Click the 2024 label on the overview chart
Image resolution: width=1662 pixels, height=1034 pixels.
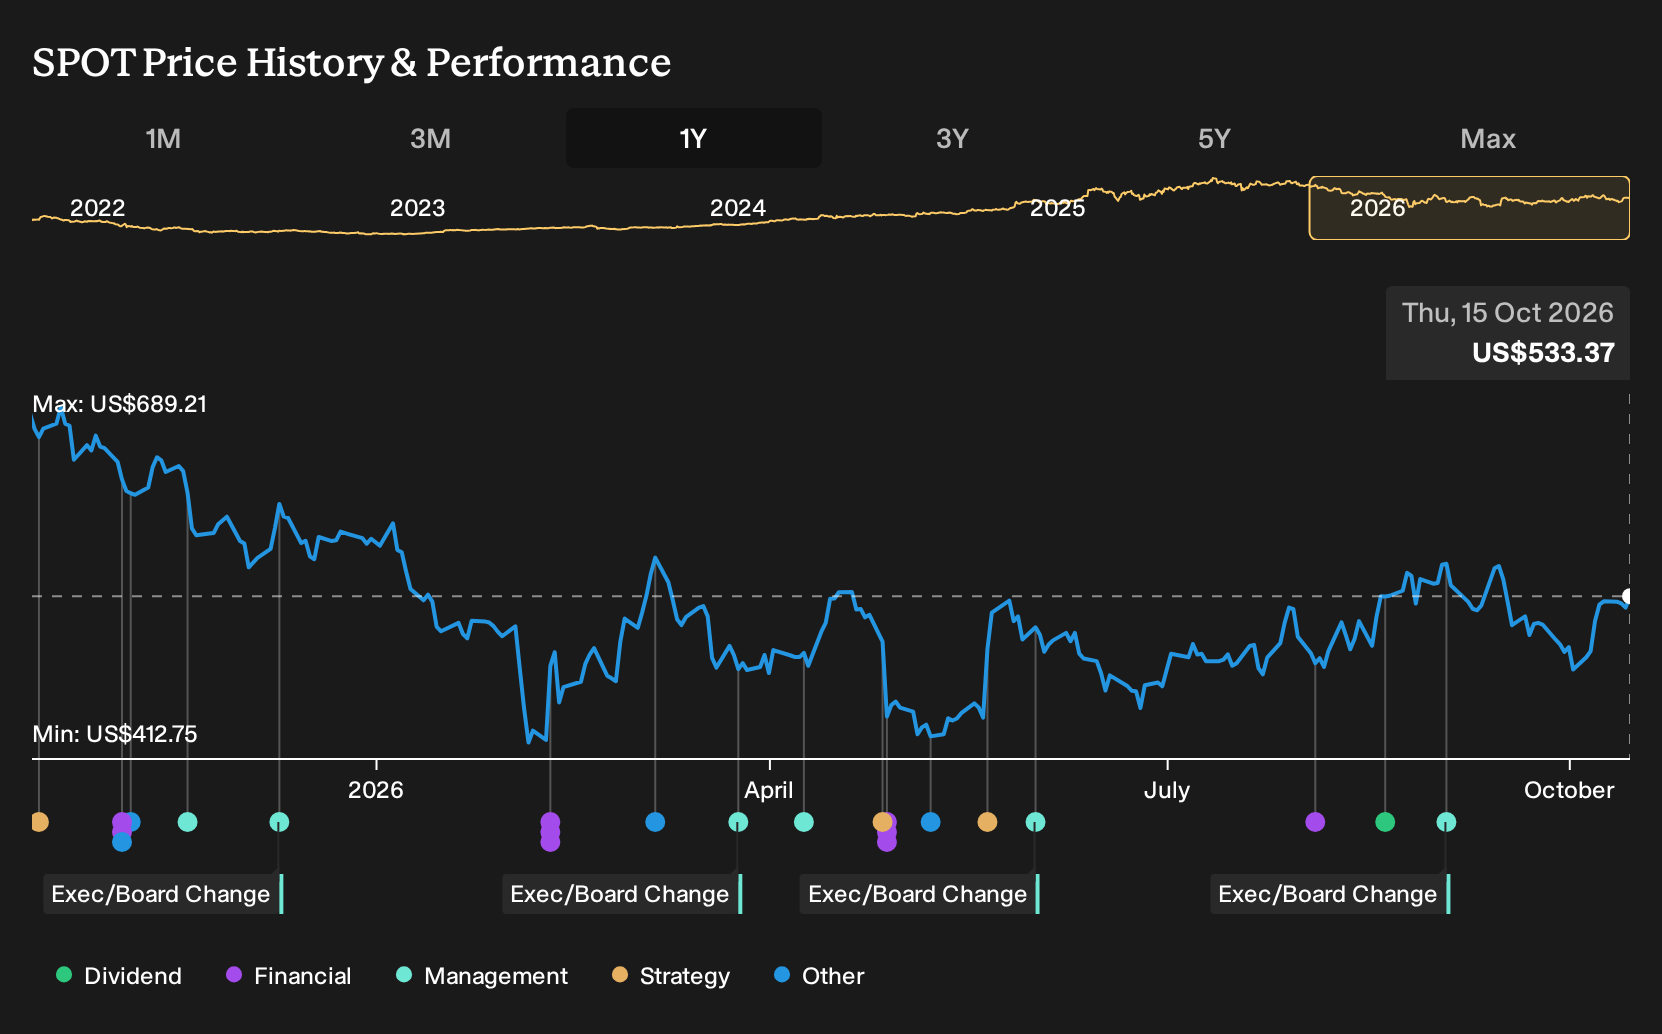click(738, 208)
